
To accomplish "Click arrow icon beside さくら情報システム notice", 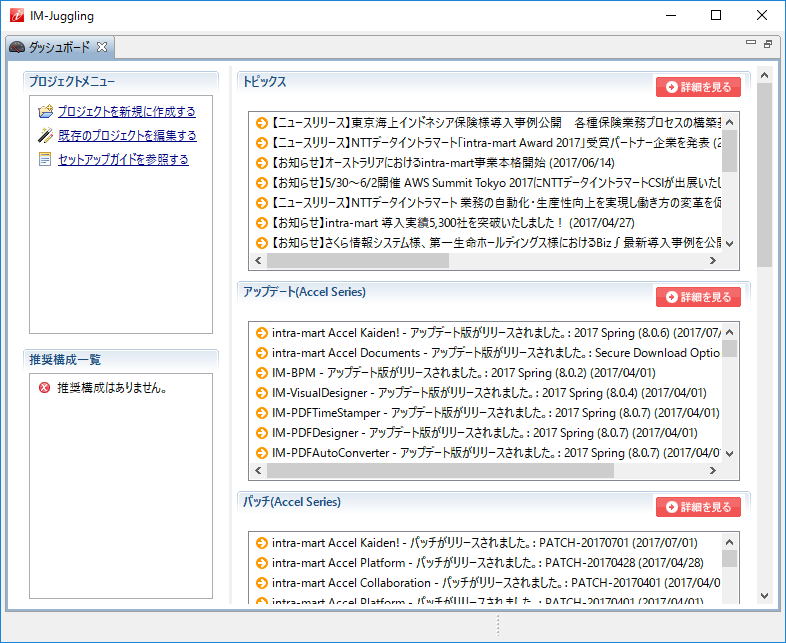I will [x=262, y=243].
